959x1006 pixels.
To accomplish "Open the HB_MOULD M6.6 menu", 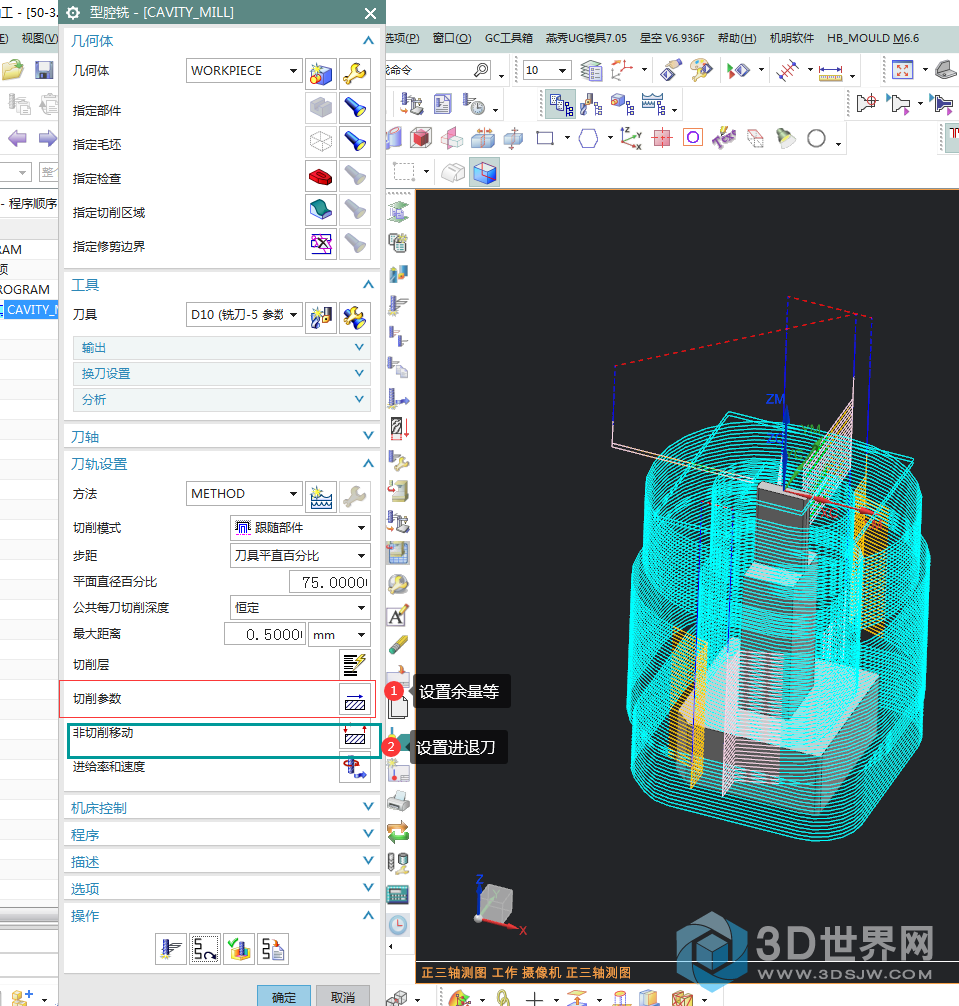I will click(x=873, y=38).
